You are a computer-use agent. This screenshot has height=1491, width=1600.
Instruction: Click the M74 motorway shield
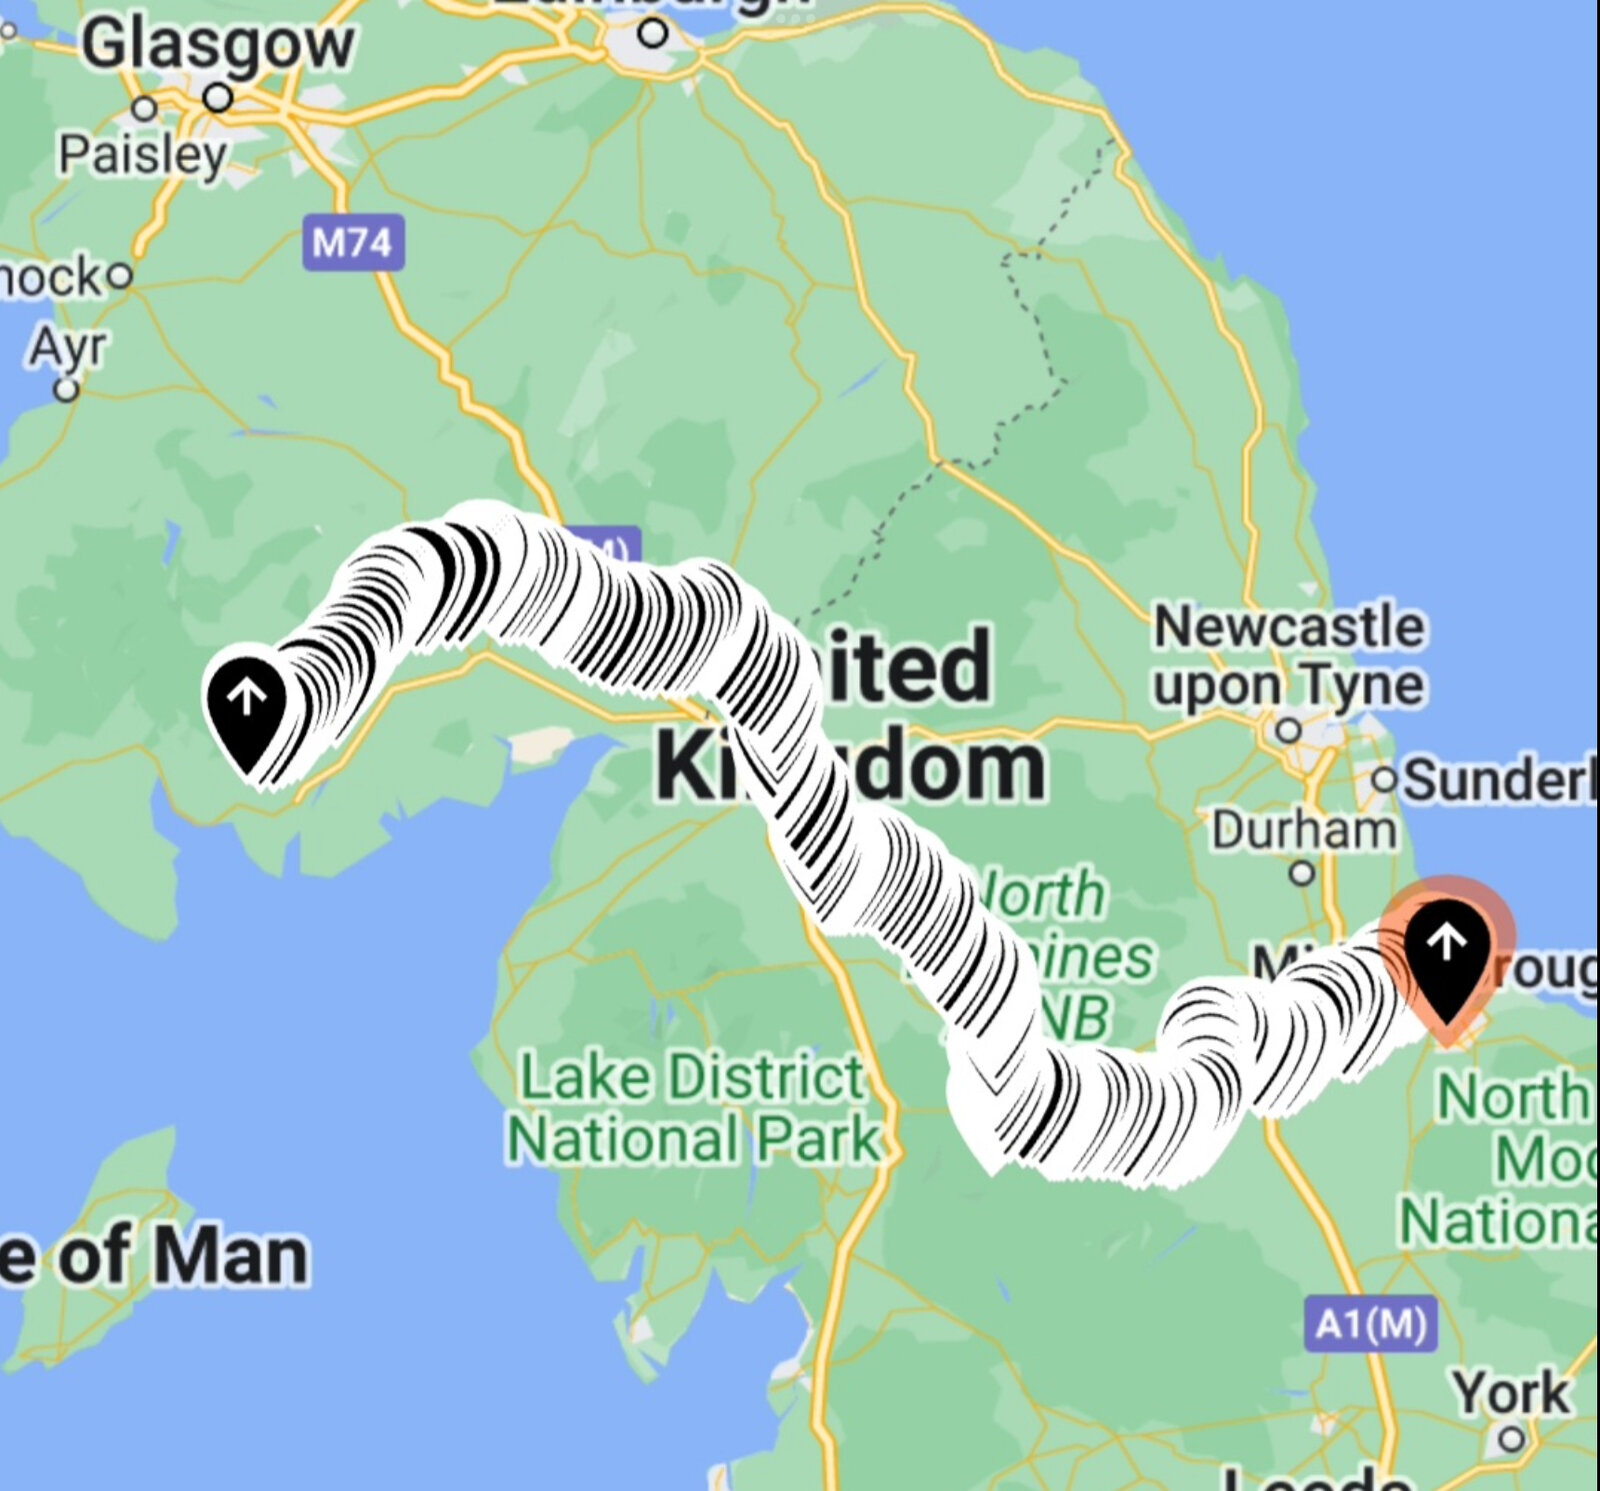(353, 242)
